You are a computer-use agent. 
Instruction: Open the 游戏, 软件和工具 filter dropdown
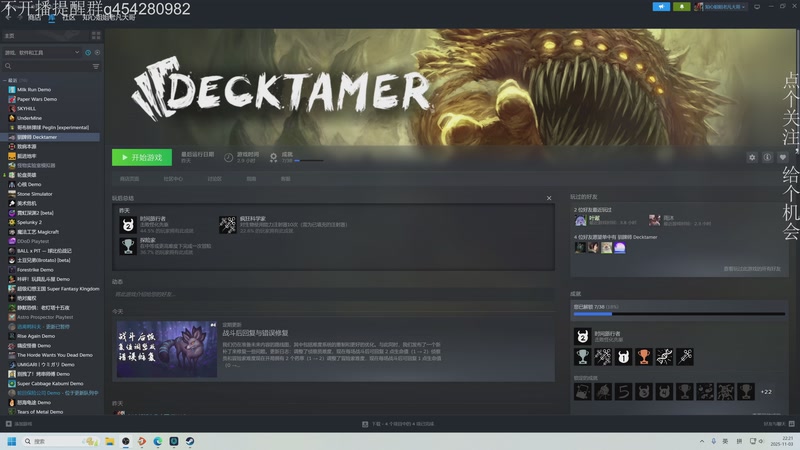42,53
